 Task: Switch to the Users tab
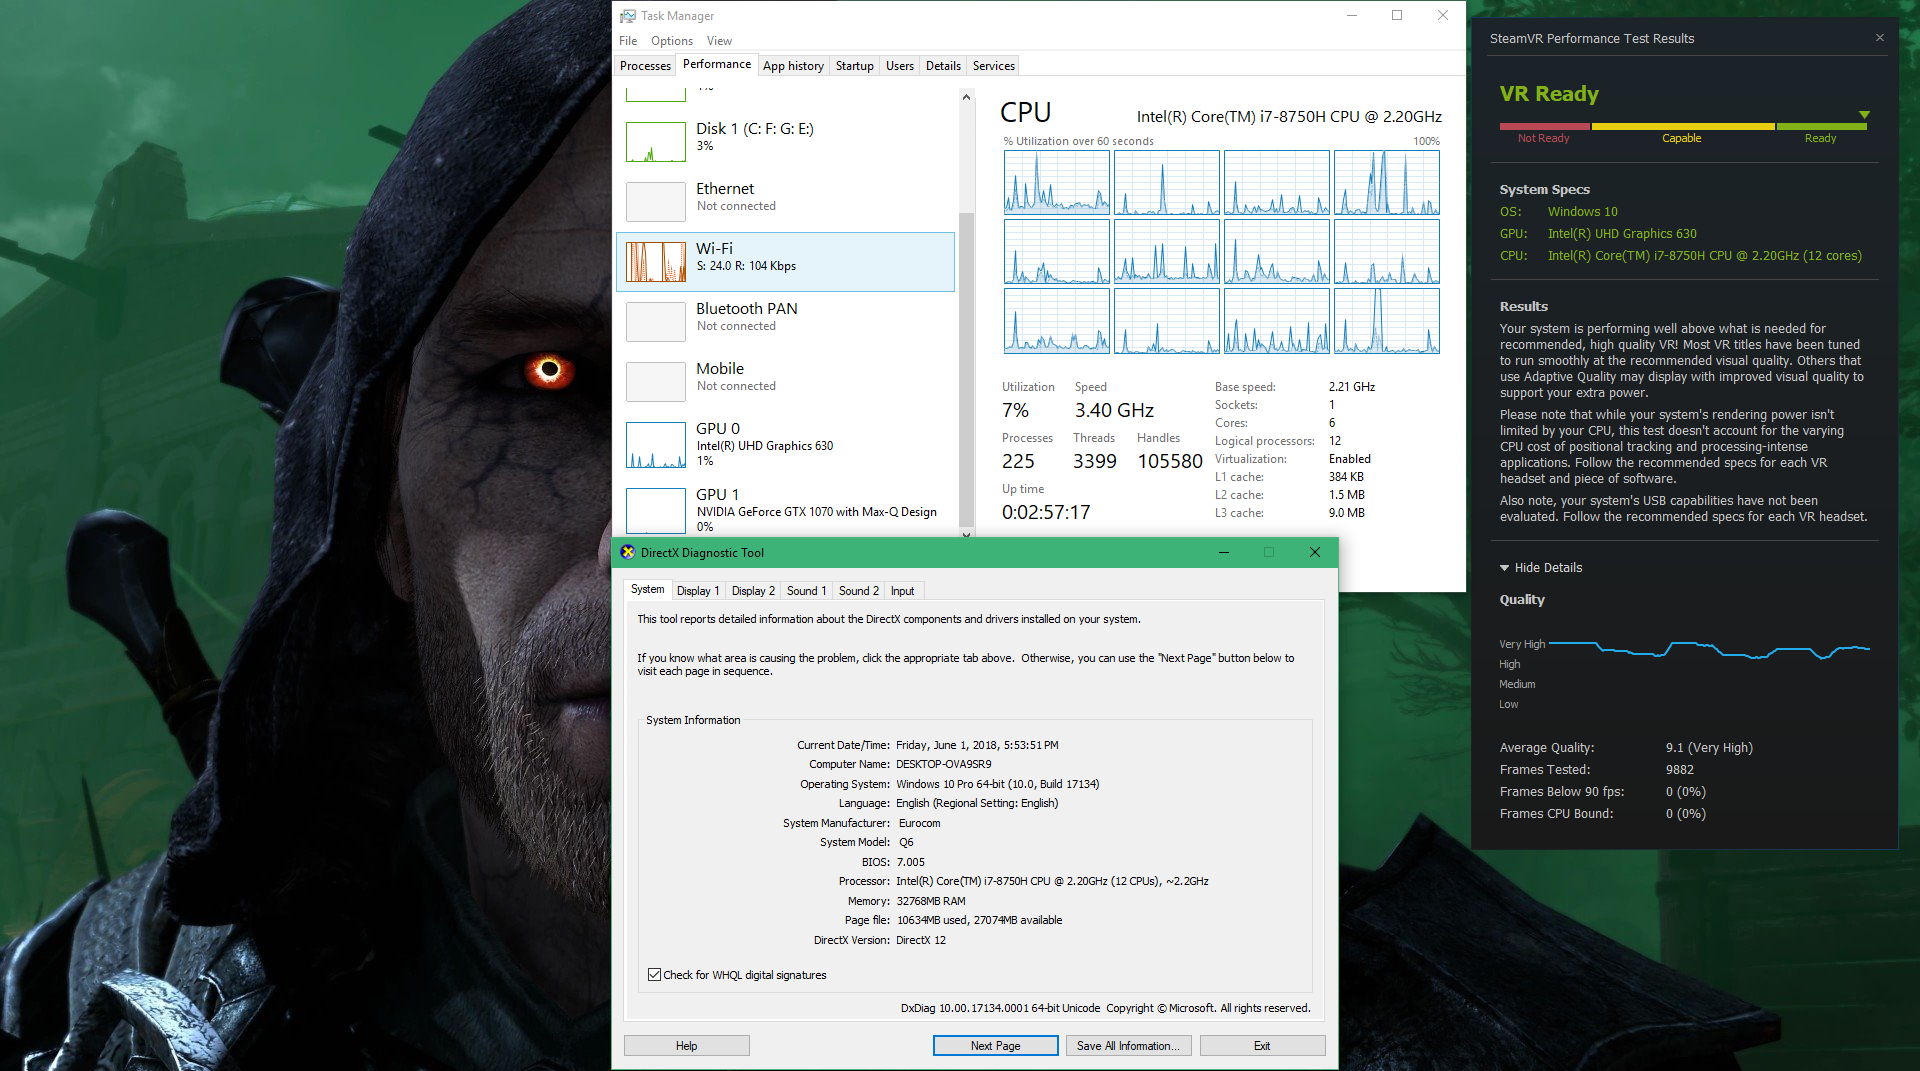(x=900, y=66)
